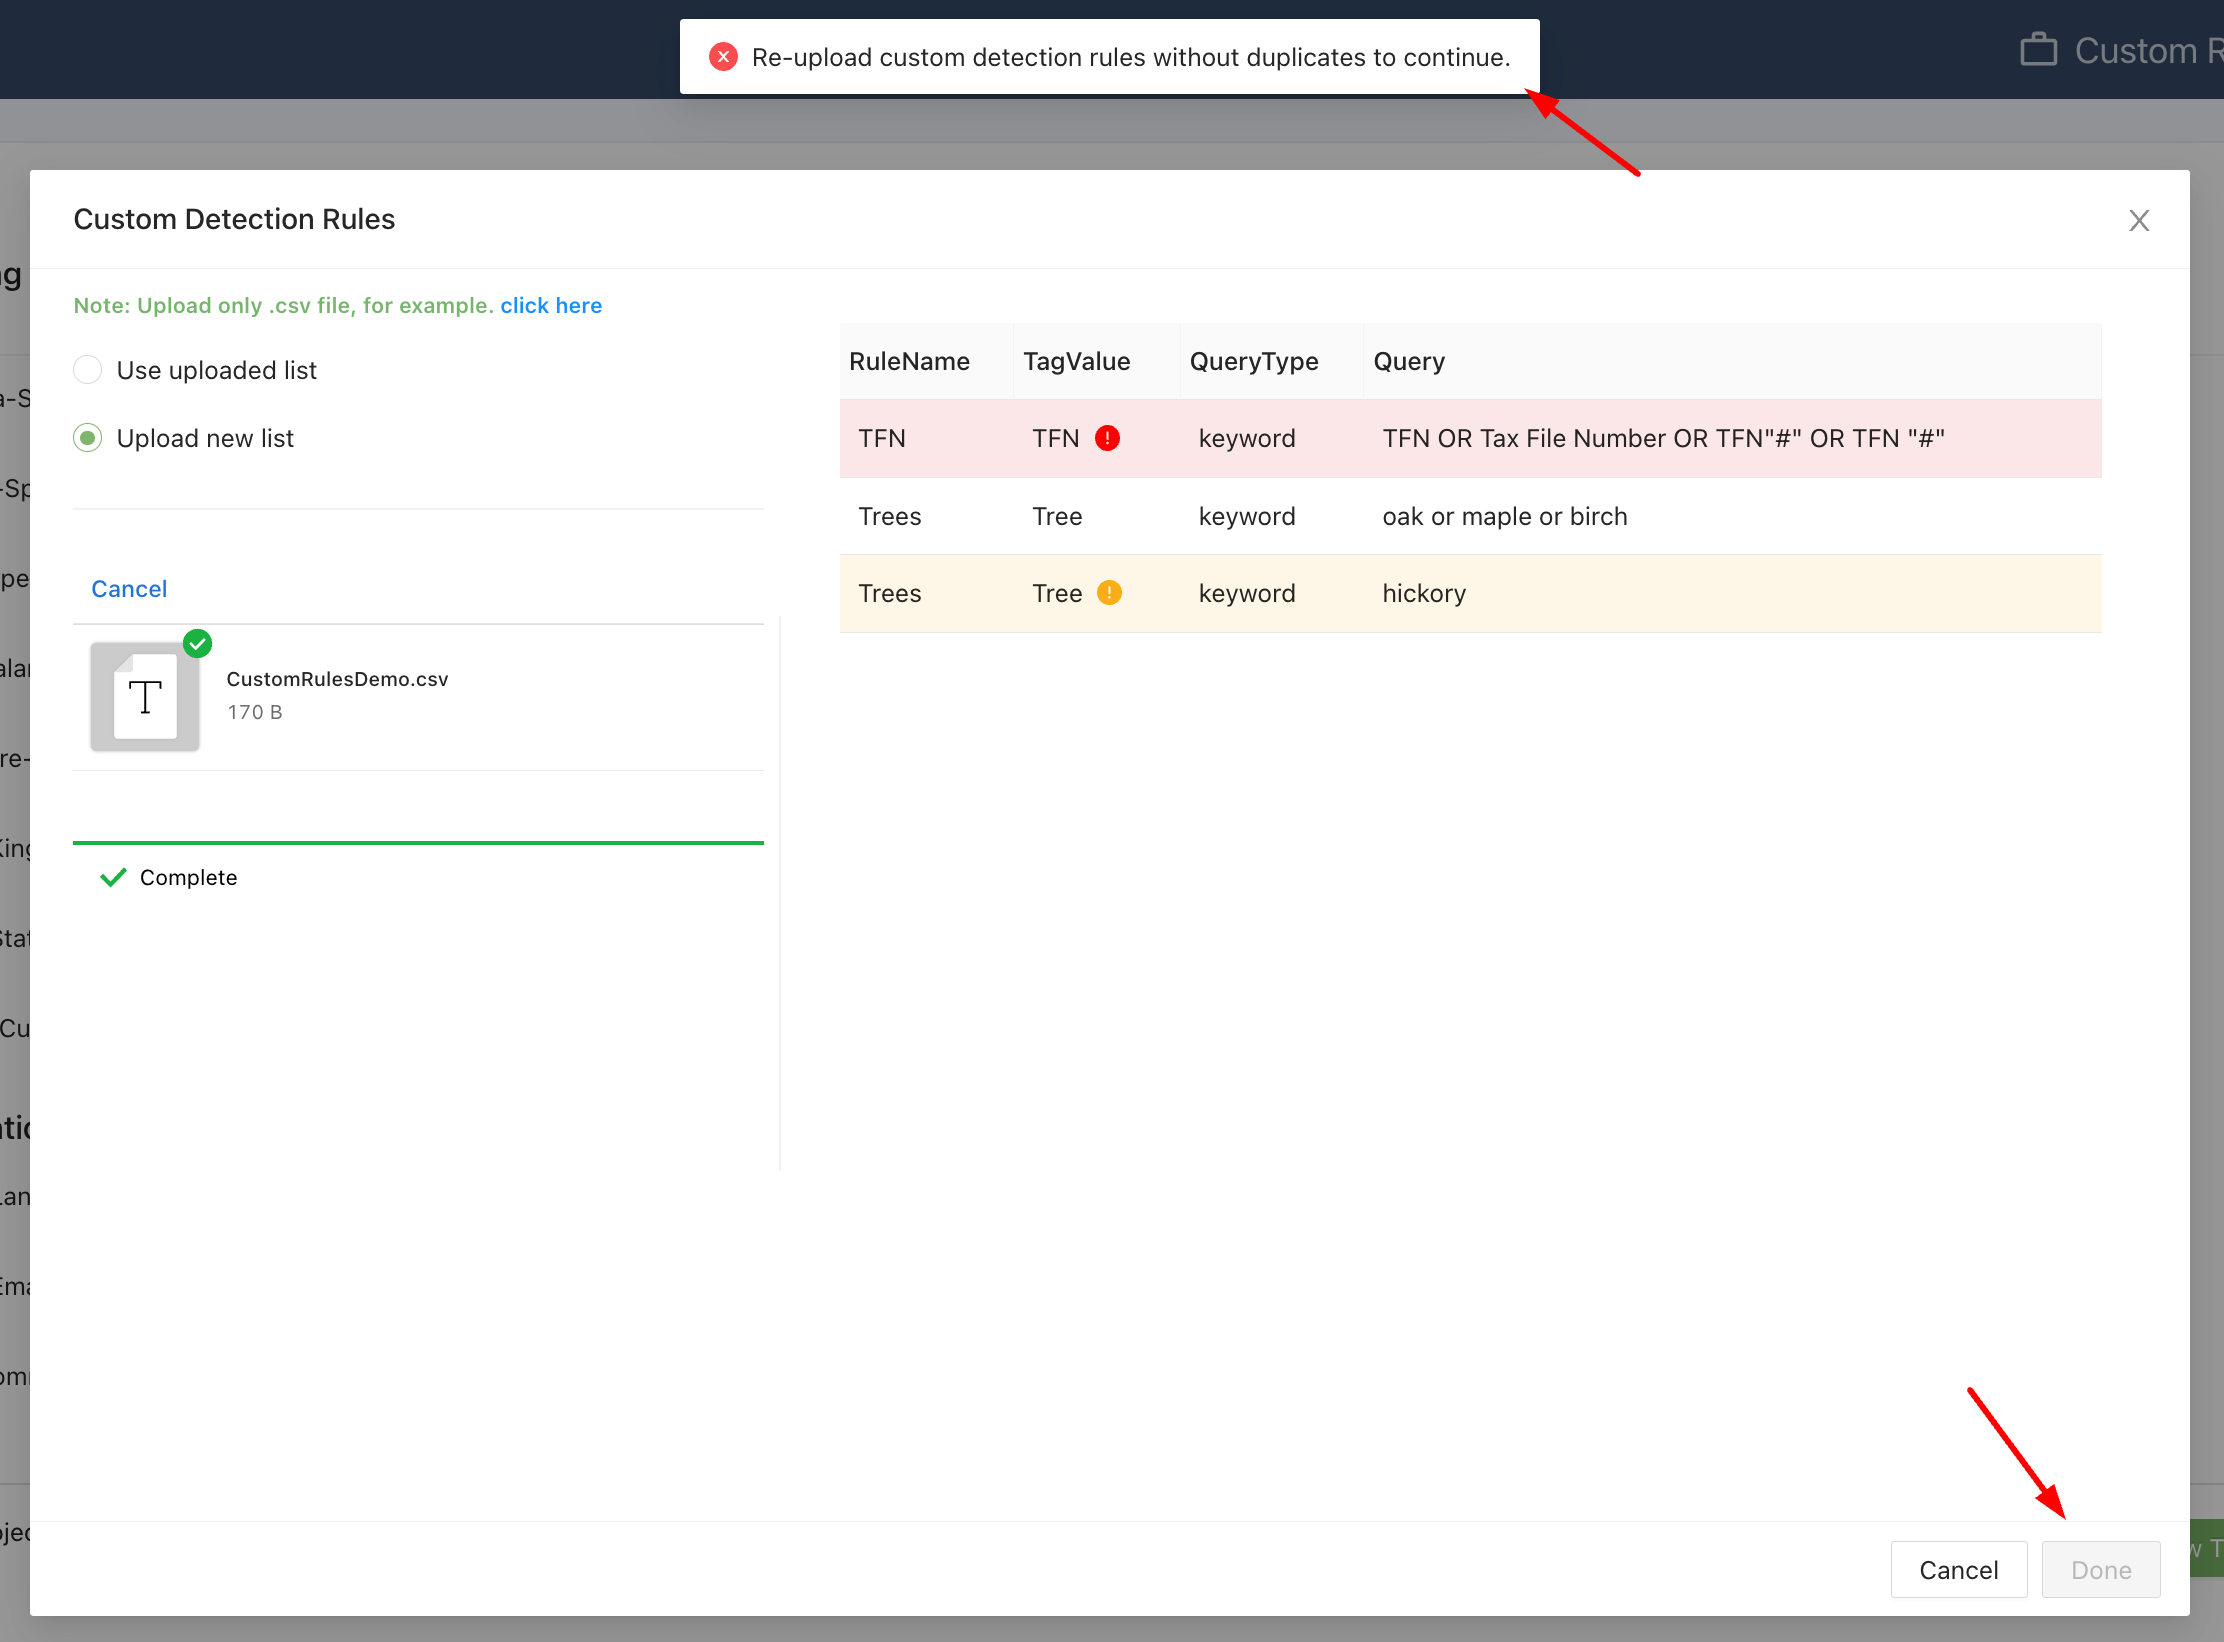
Task: Open the click here example link
Action: coord(551,305)
